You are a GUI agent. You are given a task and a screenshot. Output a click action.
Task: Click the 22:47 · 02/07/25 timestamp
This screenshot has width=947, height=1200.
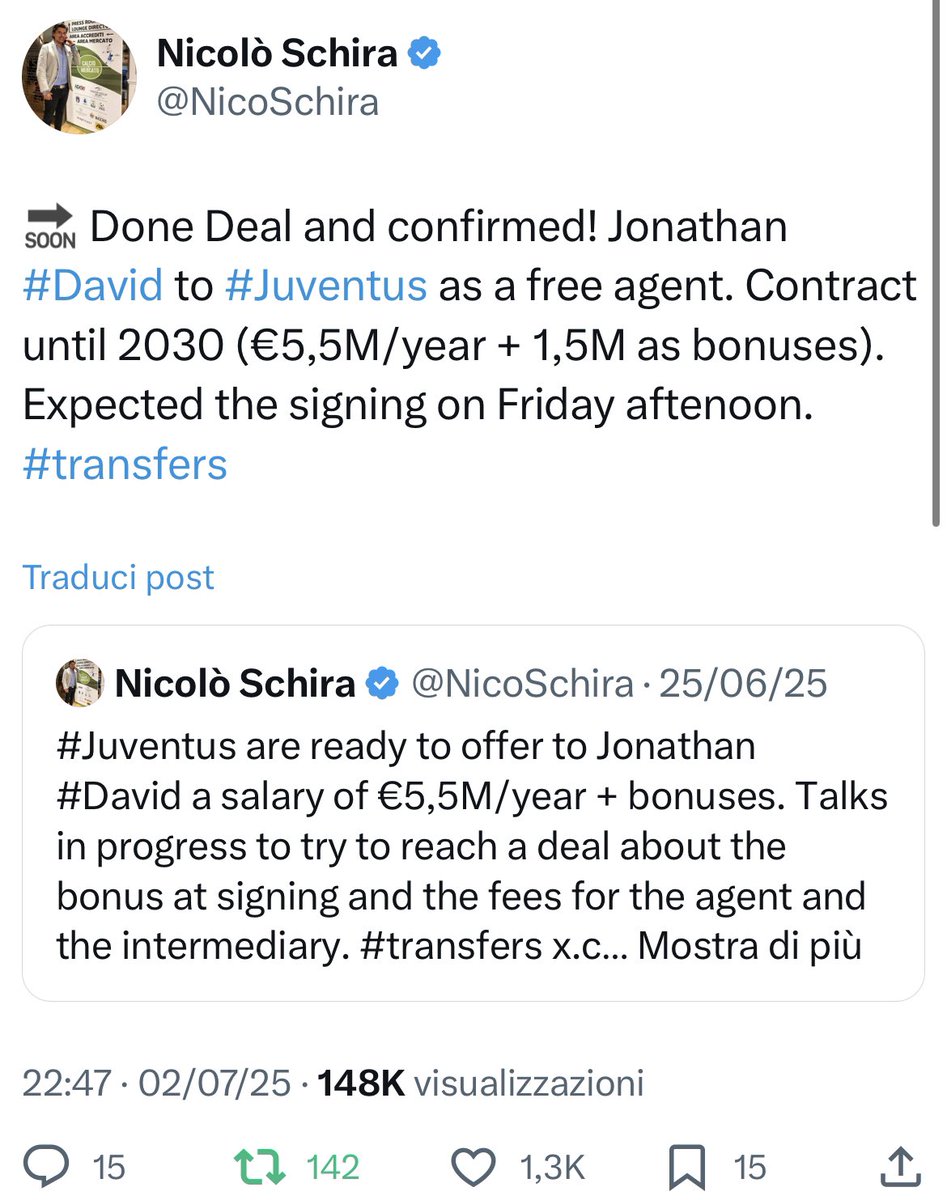[157, 1083]
